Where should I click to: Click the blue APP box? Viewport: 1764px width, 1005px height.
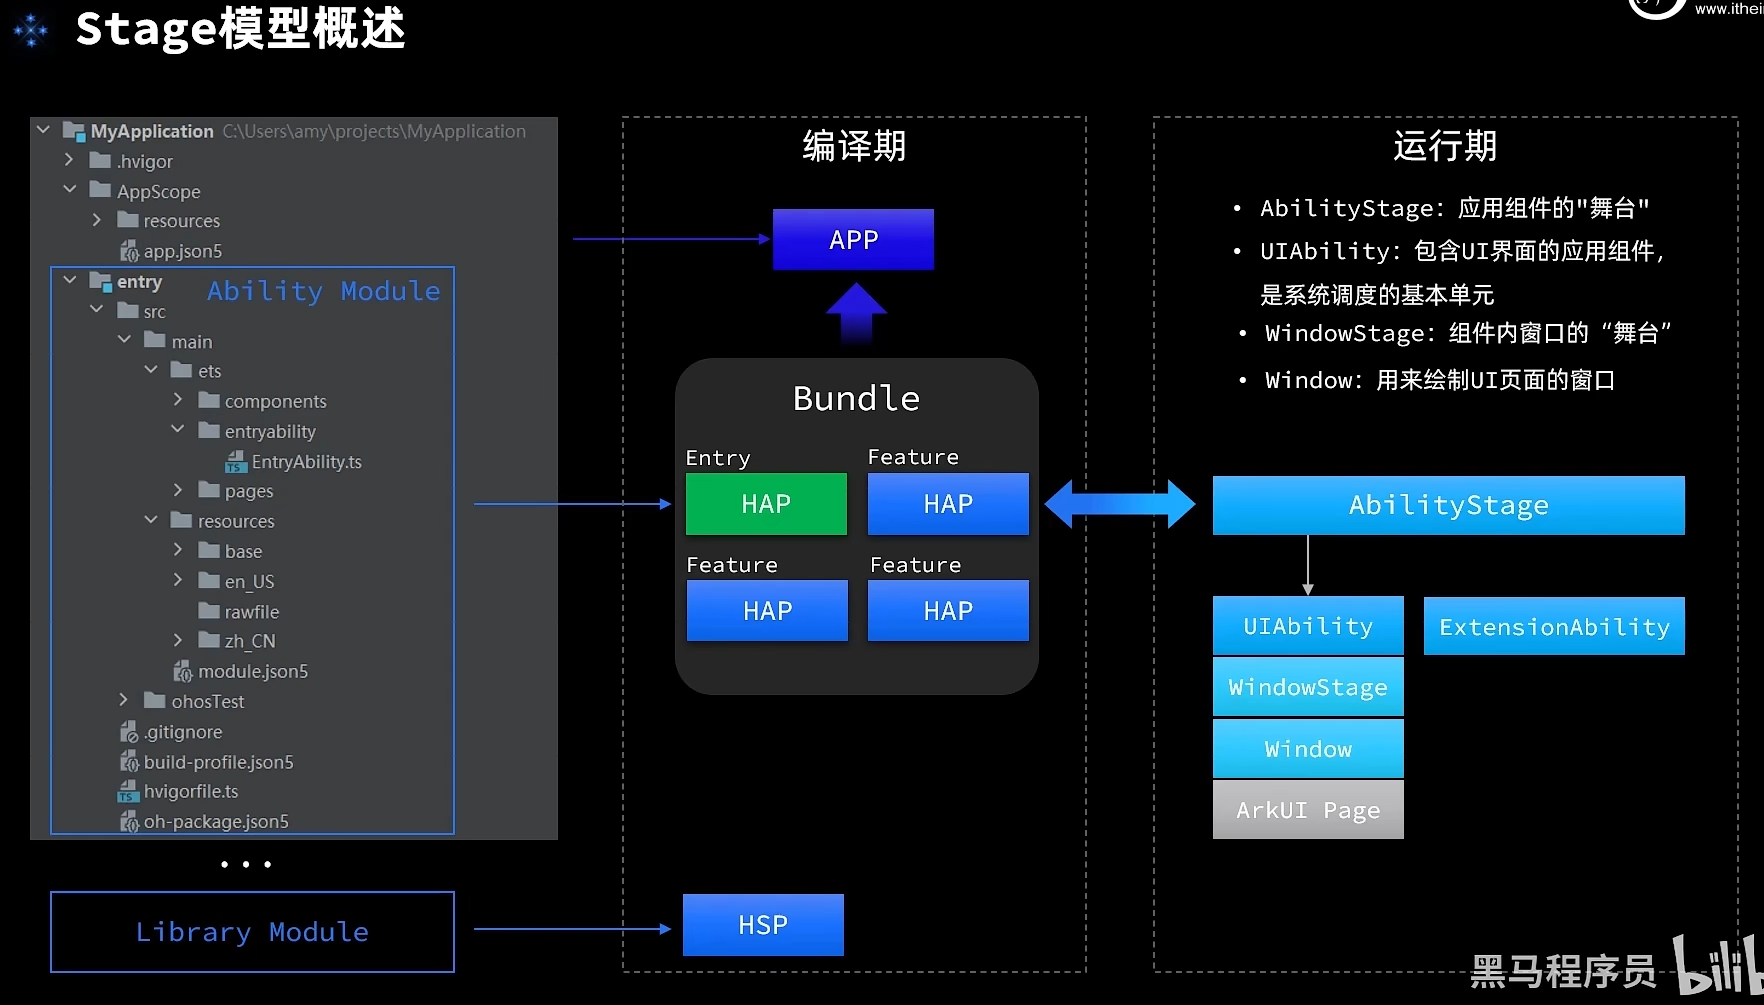pyautogui.click(x=853, y=240)
